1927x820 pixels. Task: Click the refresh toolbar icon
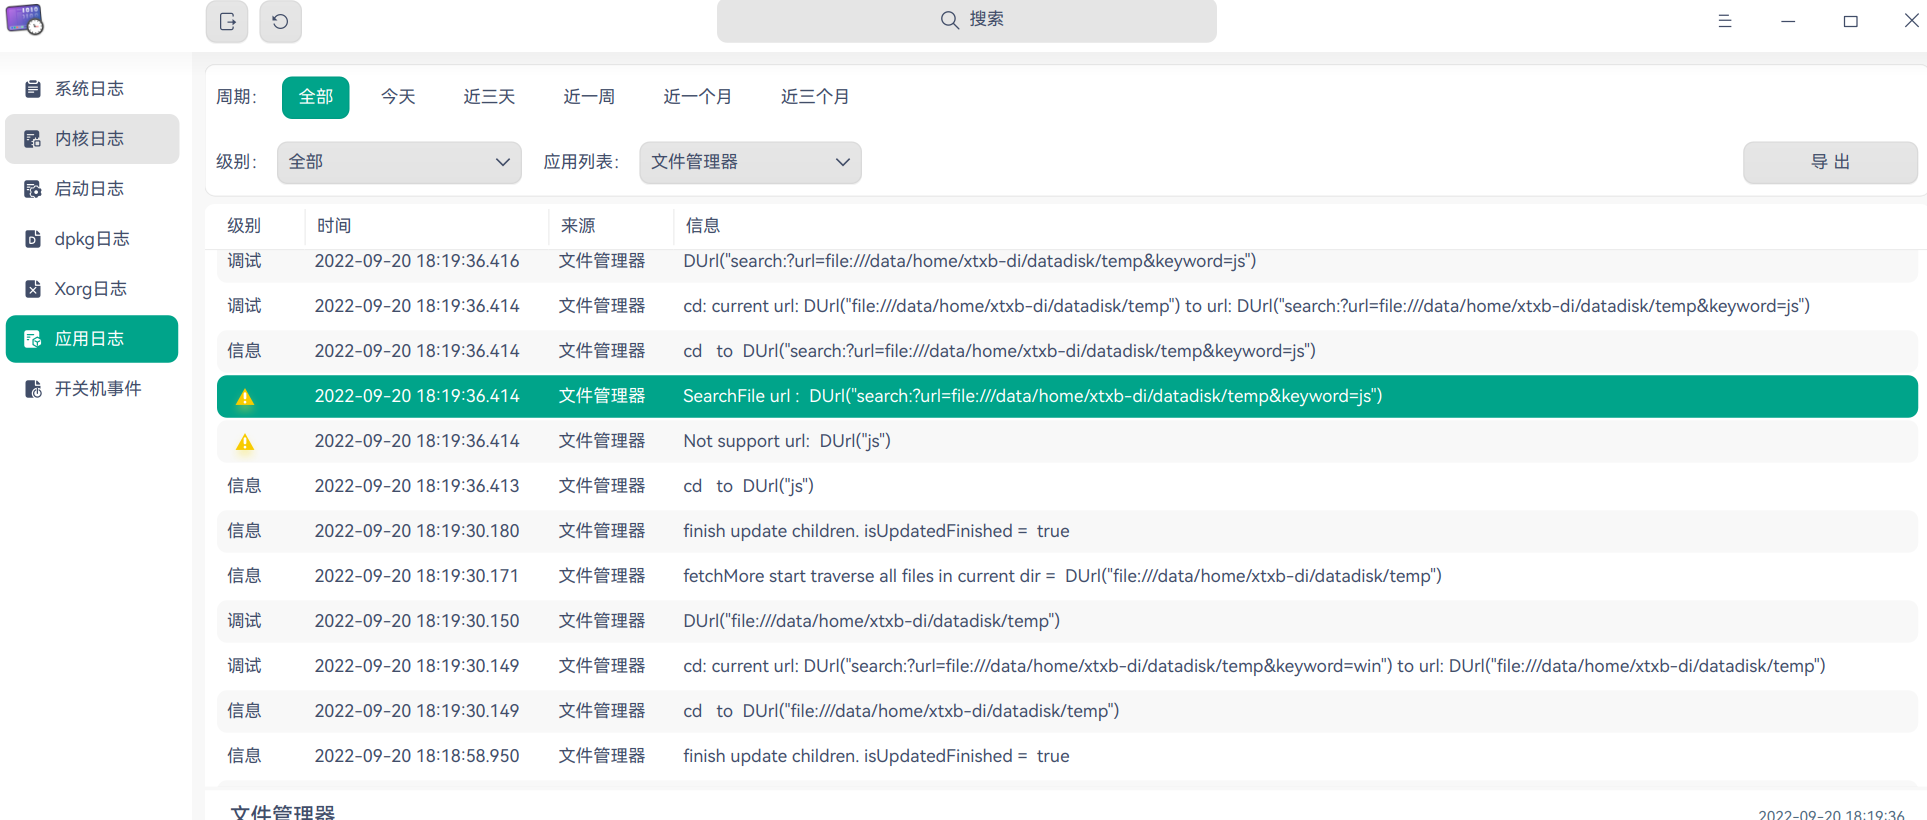(x=280, y=21)
